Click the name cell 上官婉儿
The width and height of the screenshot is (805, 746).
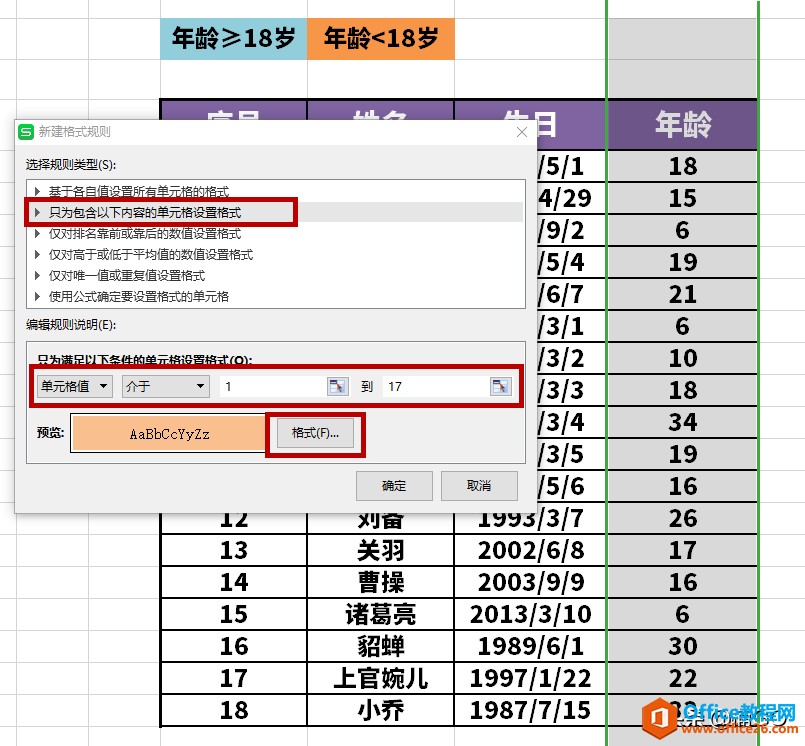pos(381,678)
